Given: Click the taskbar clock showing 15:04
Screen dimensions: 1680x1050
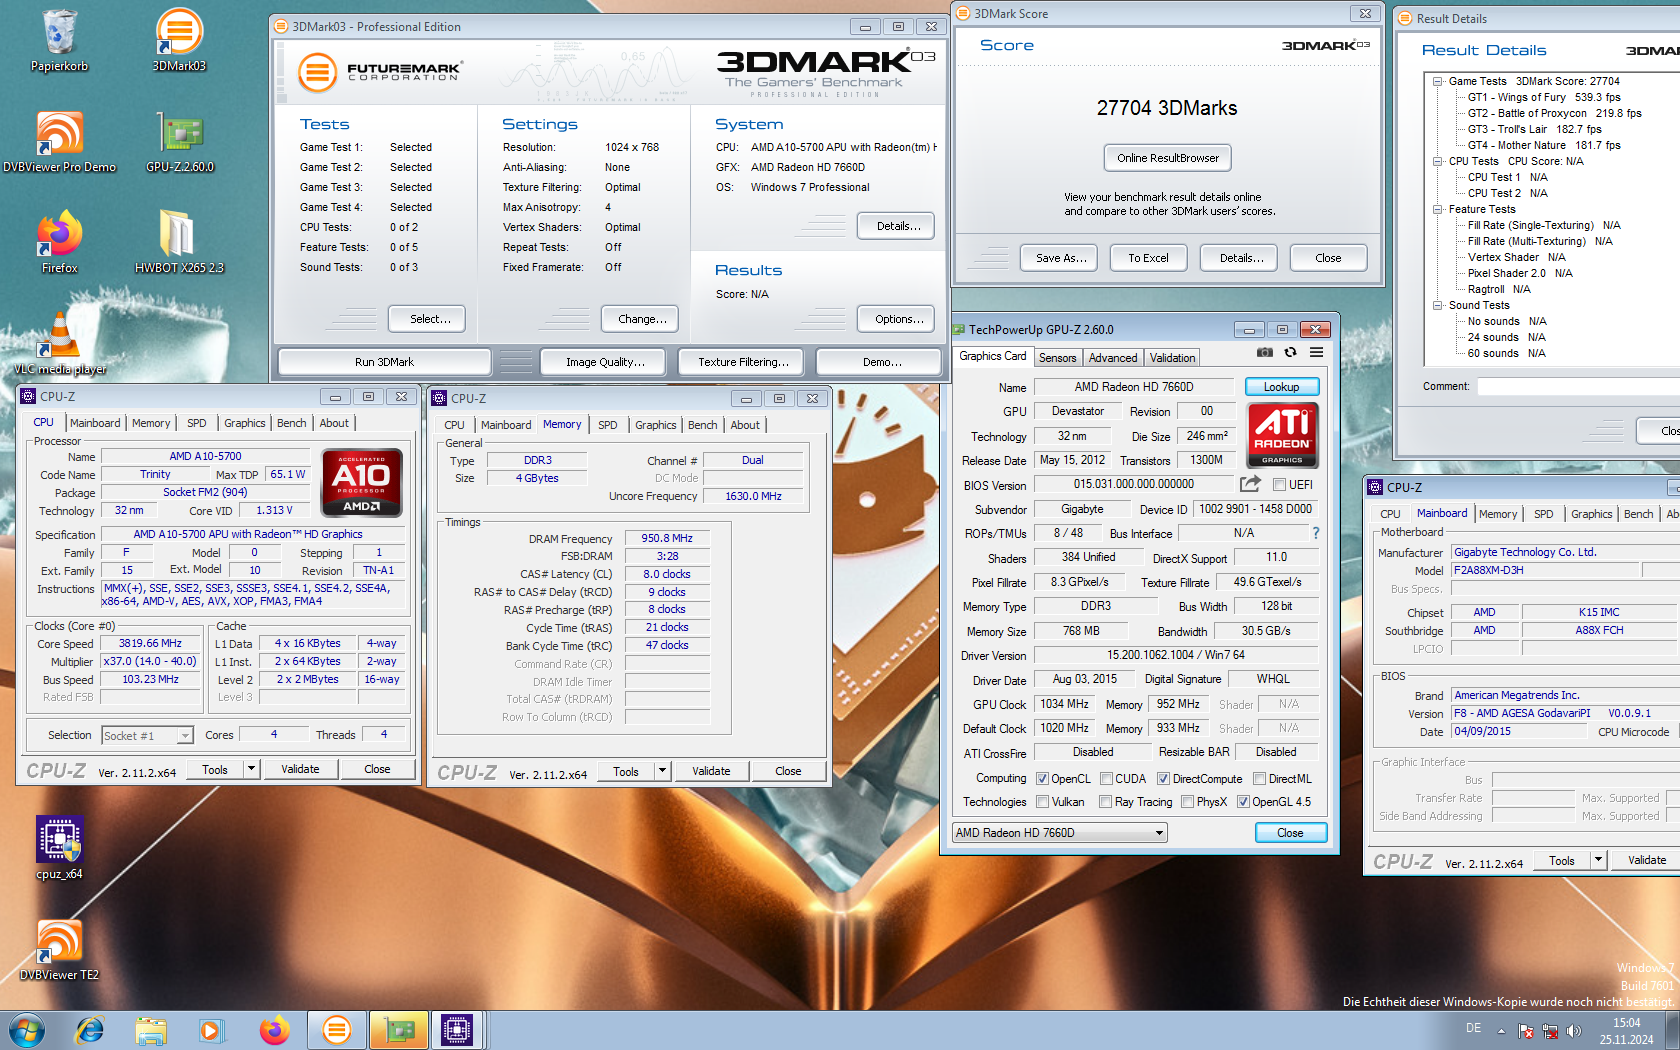Looking at the screenshot, I should click(x=1626, y=1023).
